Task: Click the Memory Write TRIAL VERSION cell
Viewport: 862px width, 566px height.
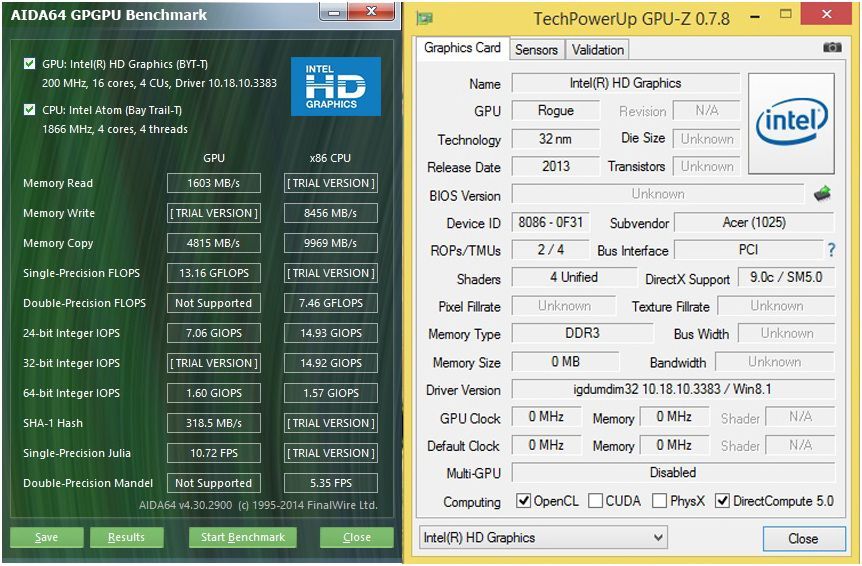Action: pyautogui.click(x=214, y=213)
